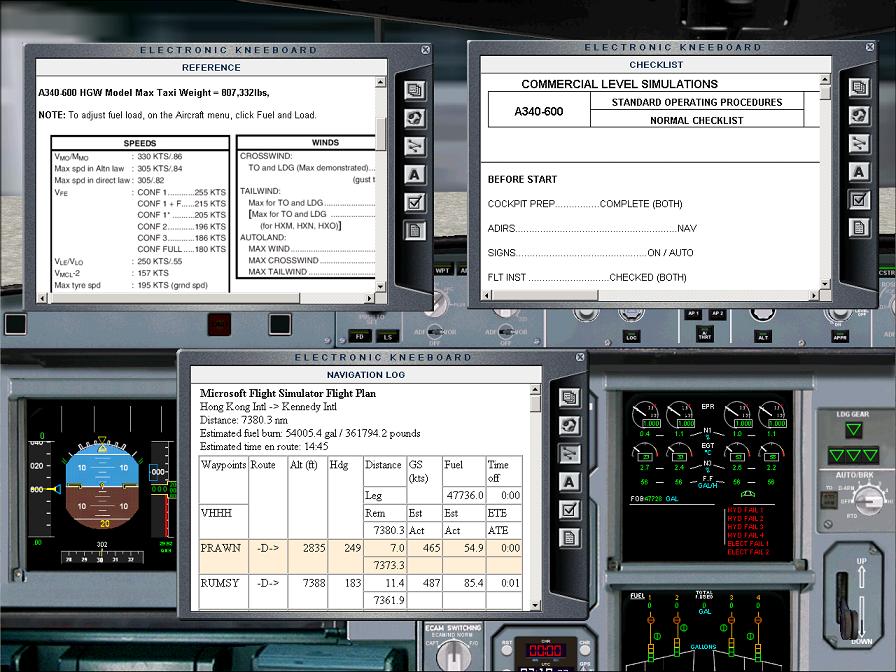
Task: Open reference page icon in Navigation Log kneeboard
Action: [569, 538]
